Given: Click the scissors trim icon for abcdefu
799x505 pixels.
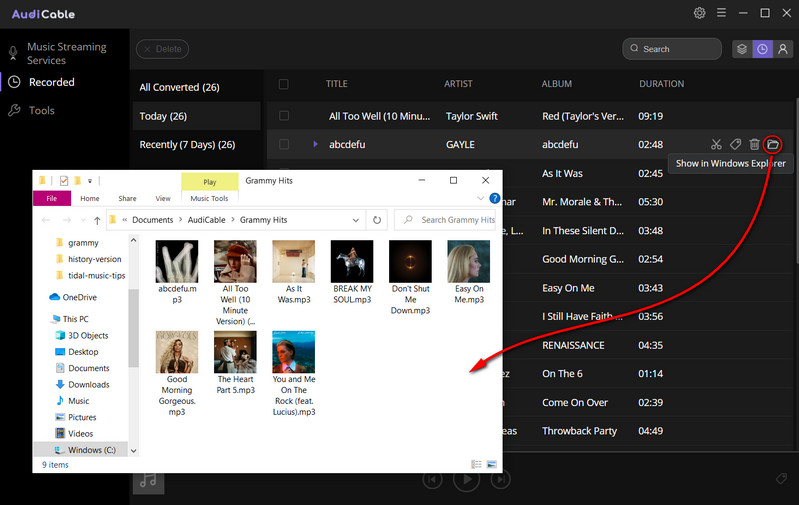Looking at the screenshot, I should pyautogui.click(x=716, y=145).
